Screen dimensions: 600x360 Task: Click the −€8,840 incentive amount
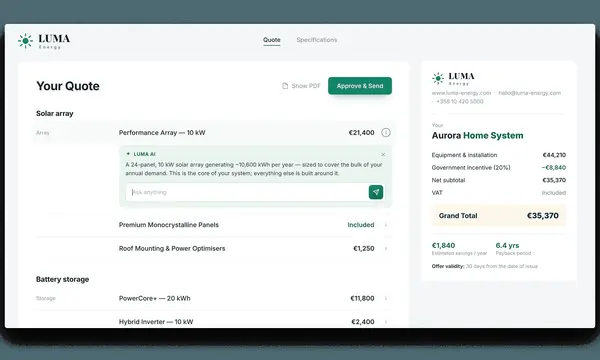[x=554, y=168]
